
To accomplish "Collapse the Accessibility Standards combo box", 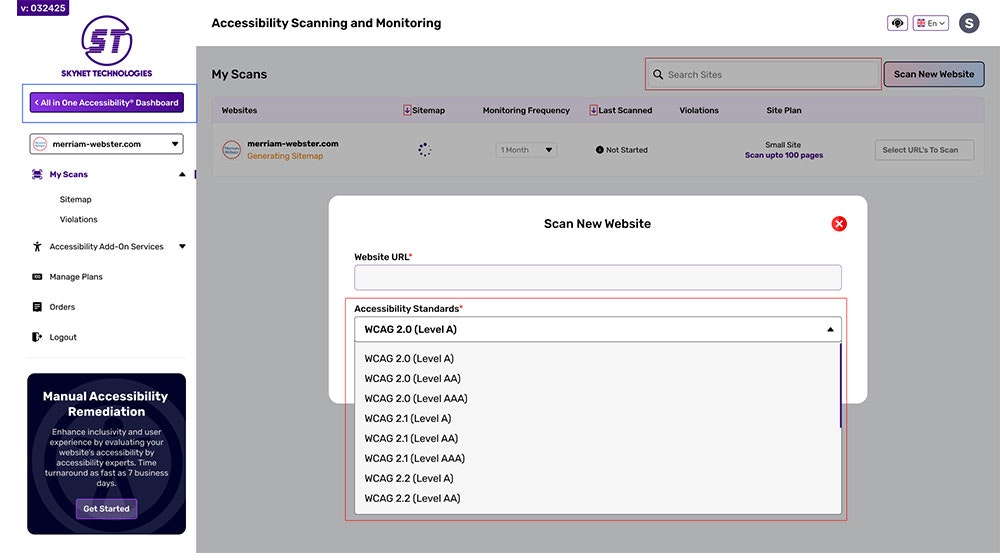I will 598,329.
